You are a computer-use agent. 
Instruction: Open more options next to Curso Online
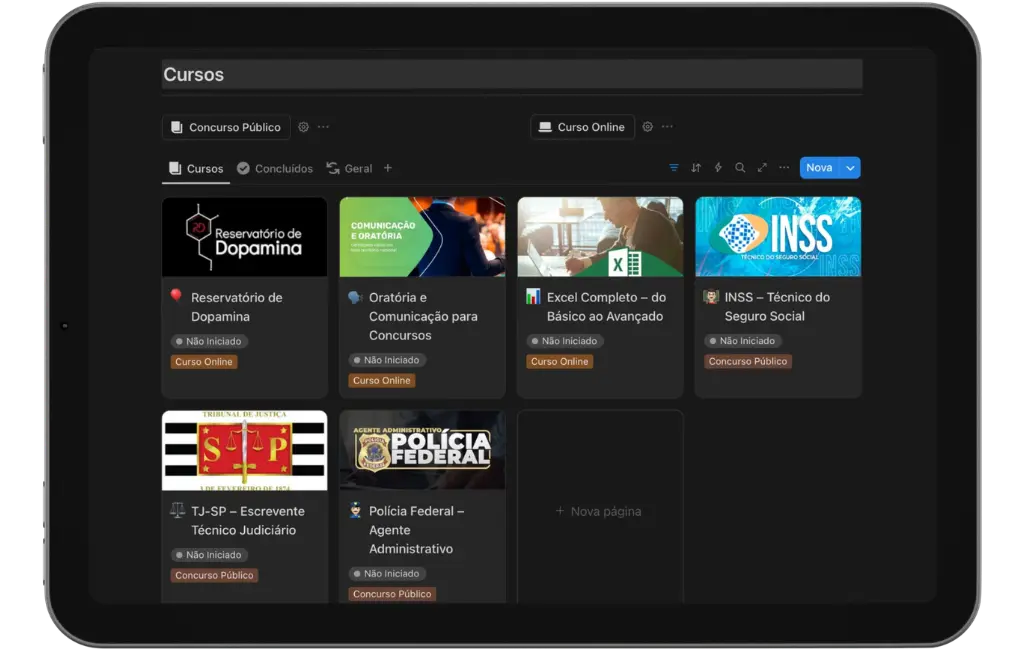click(667, 127)
